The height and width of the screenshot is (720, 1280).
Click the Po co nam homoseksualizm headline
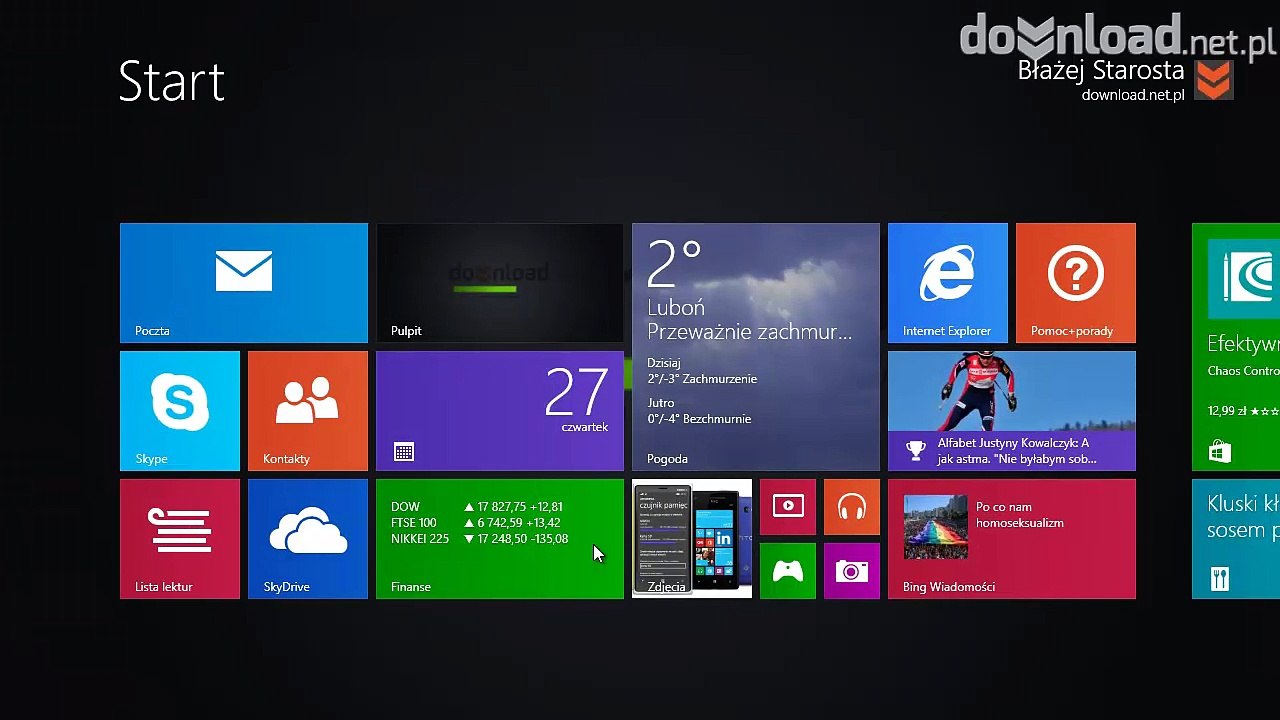1020,515
